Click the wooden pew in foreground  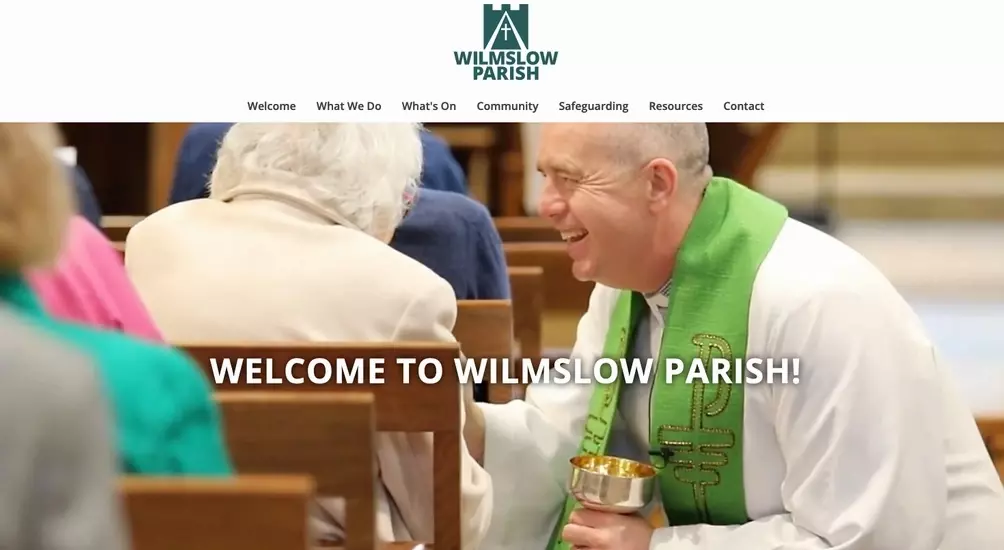tap(218, 512)
